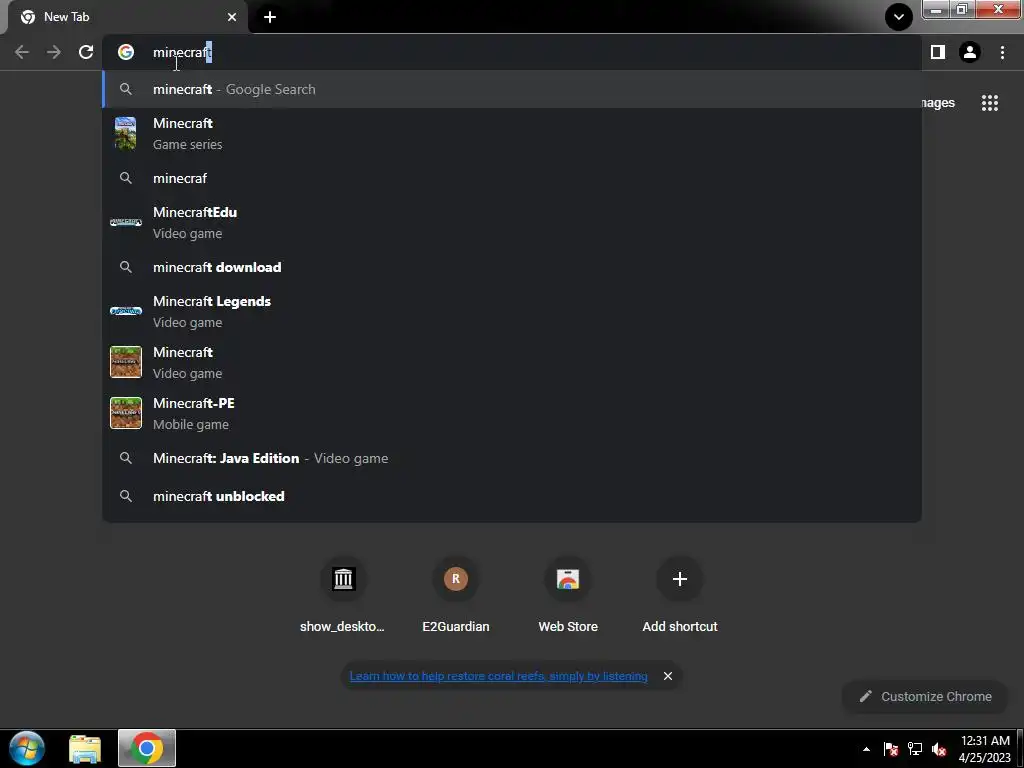The image size is (1024, 768).
Task: Choose 'minecraft unblocked' suggestion
Action: (512, 496)
